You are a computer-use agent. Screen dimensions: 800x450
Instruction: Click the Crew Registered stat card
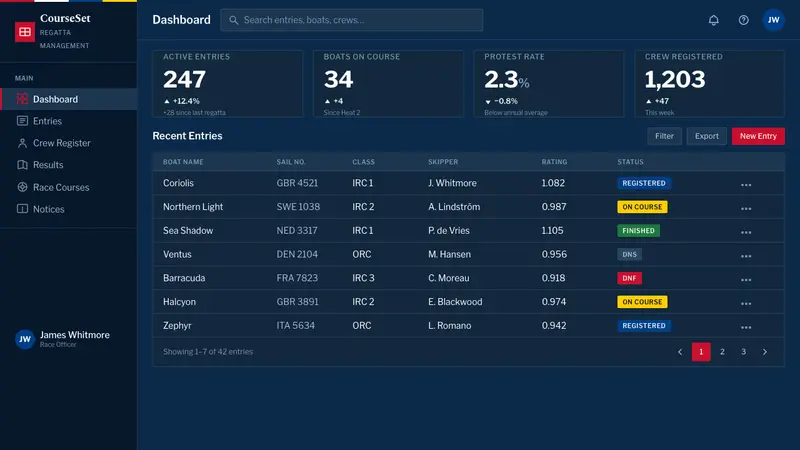coord(710,84)
